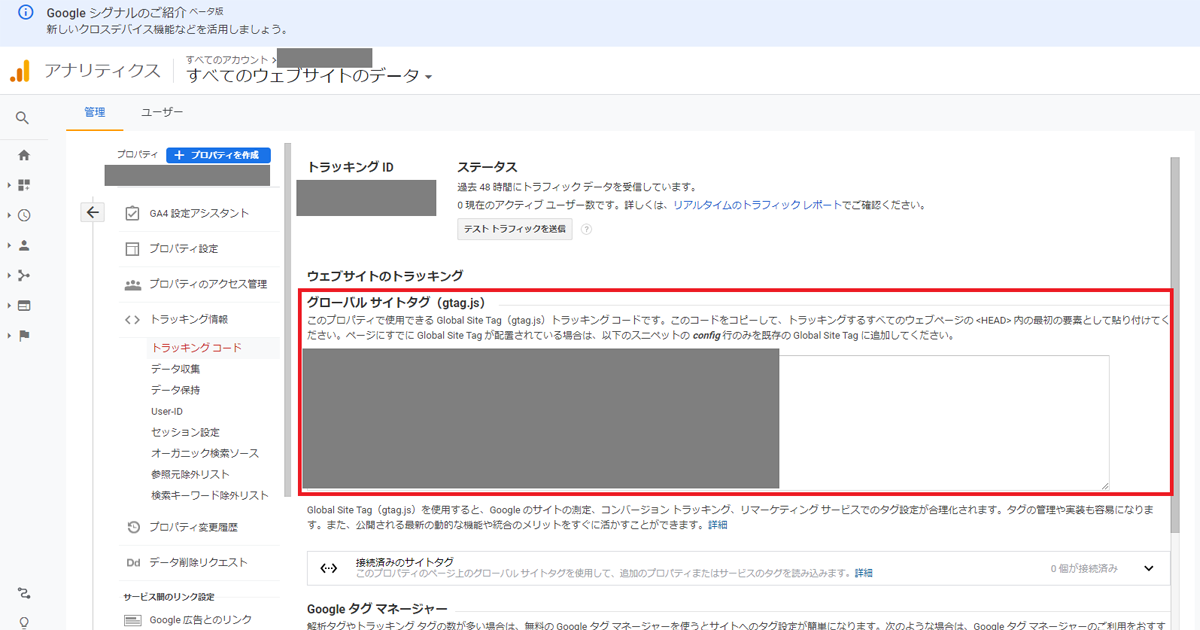Screen dimensions: 1200x630
Task: Expand 接続済みのサイトタグ chevron
Action: (1149, 568)
